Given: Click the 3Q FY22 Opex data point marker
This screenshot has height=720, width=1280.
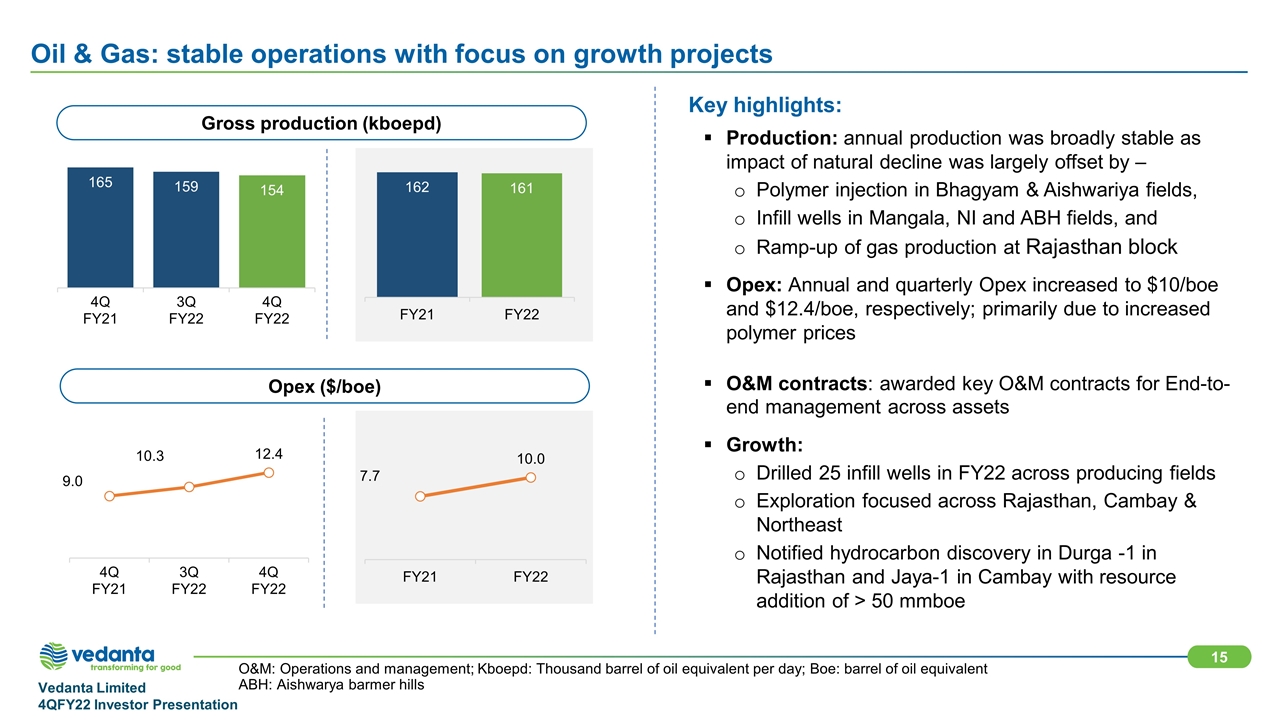Looking at the screenshot, I should 188,487.
